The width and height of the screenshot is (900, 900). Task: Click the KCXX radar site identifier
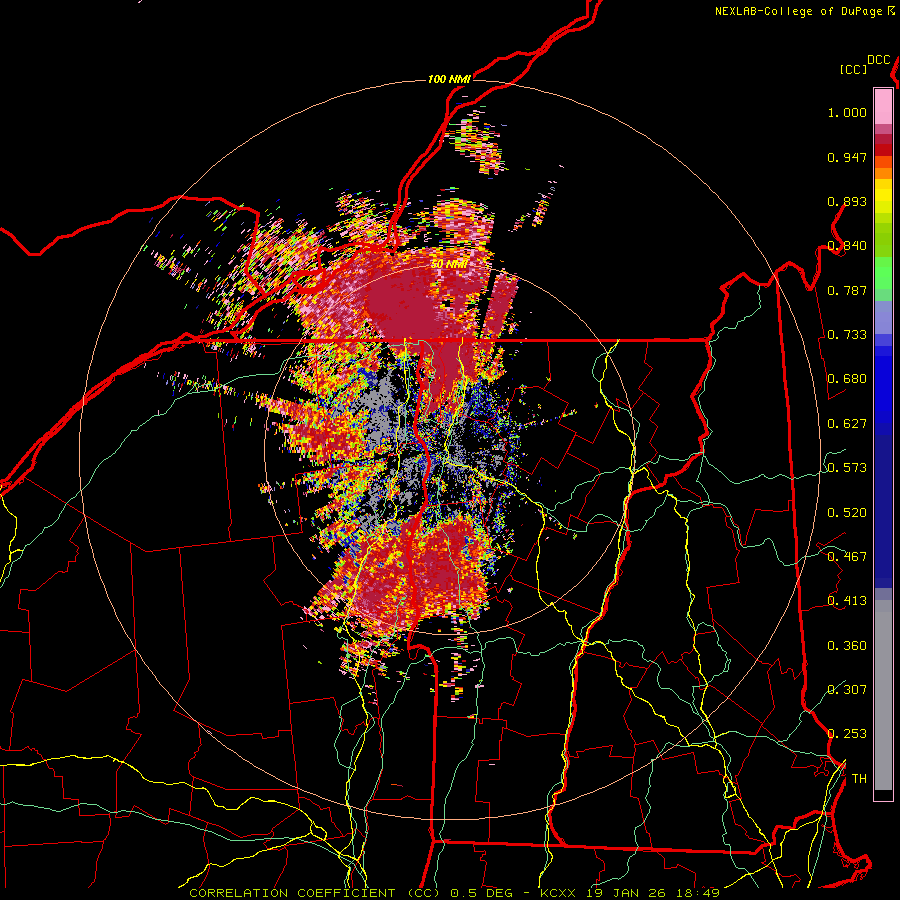559,893
